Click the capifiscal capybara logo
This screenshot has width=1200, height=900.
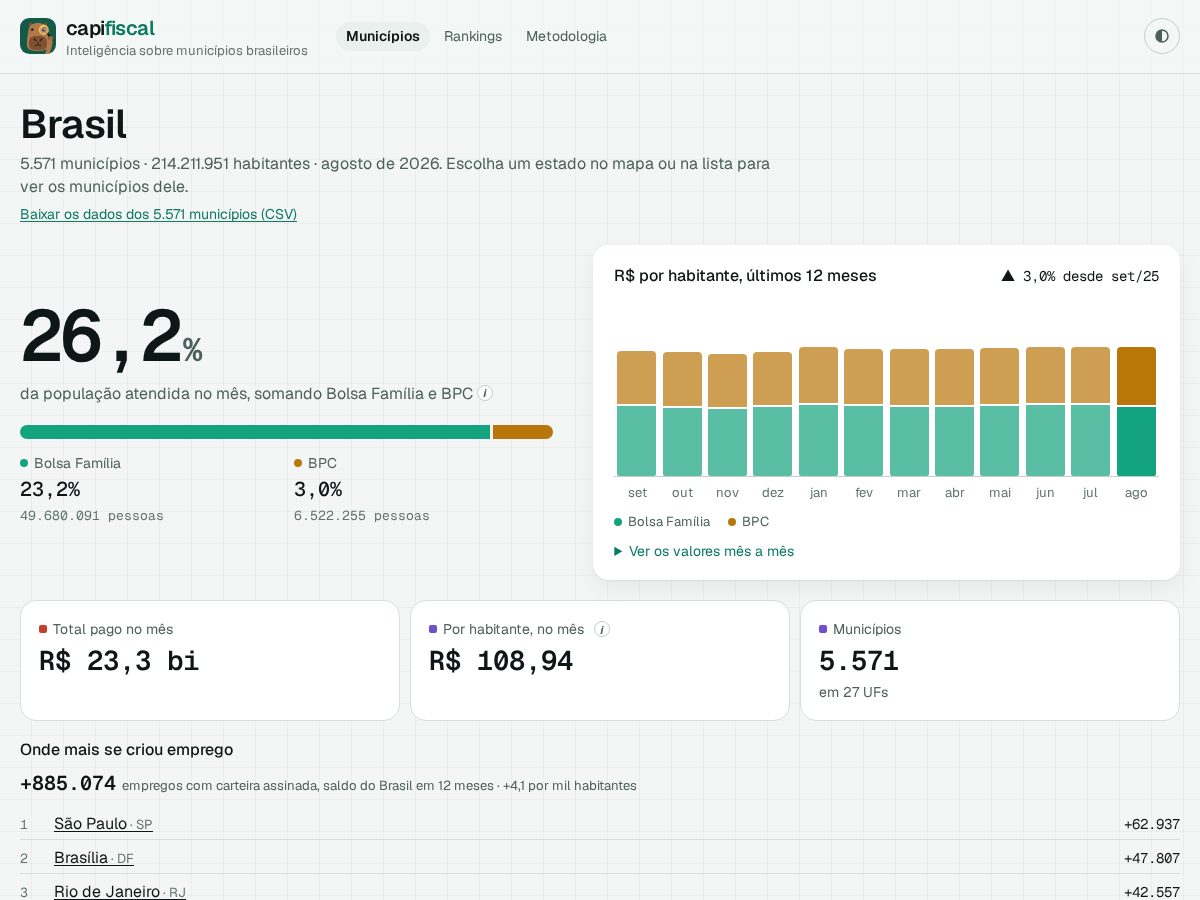[38, 36]
